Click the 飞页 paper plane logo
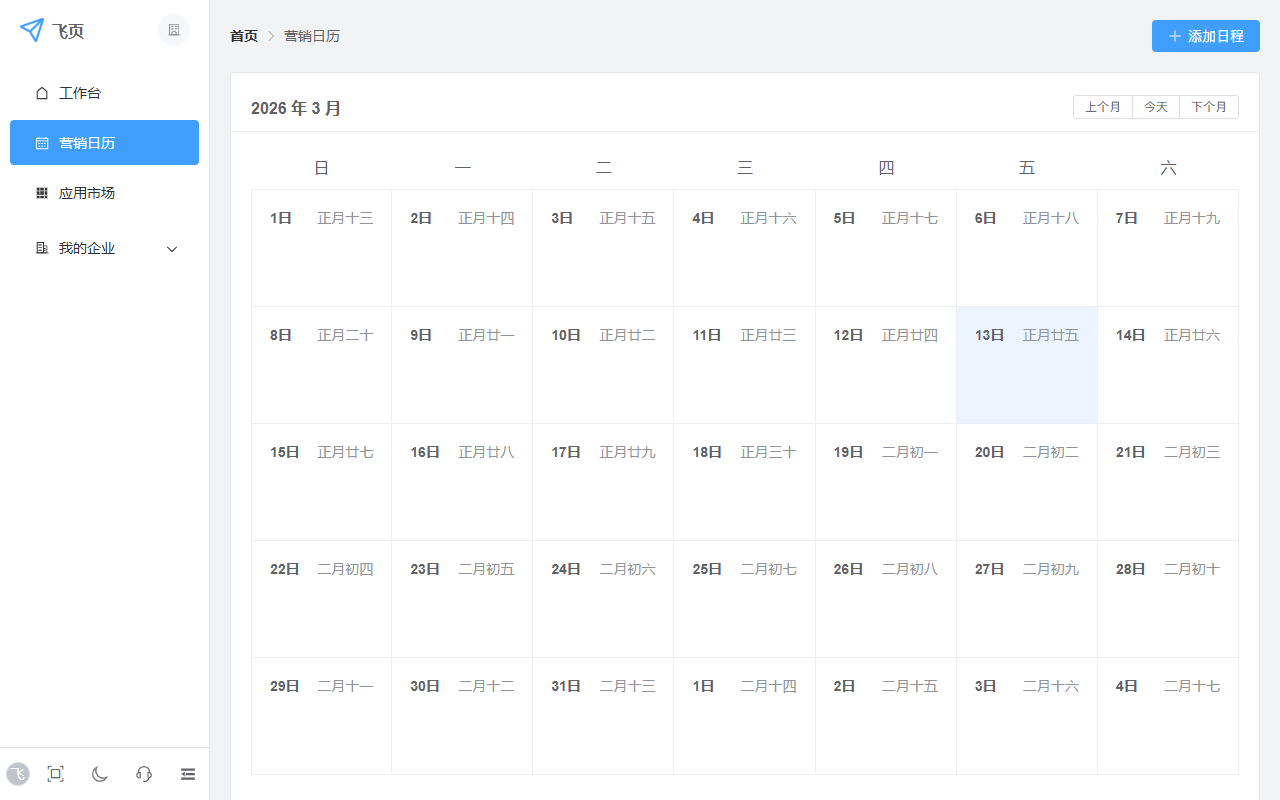 (x=32, y=30)
